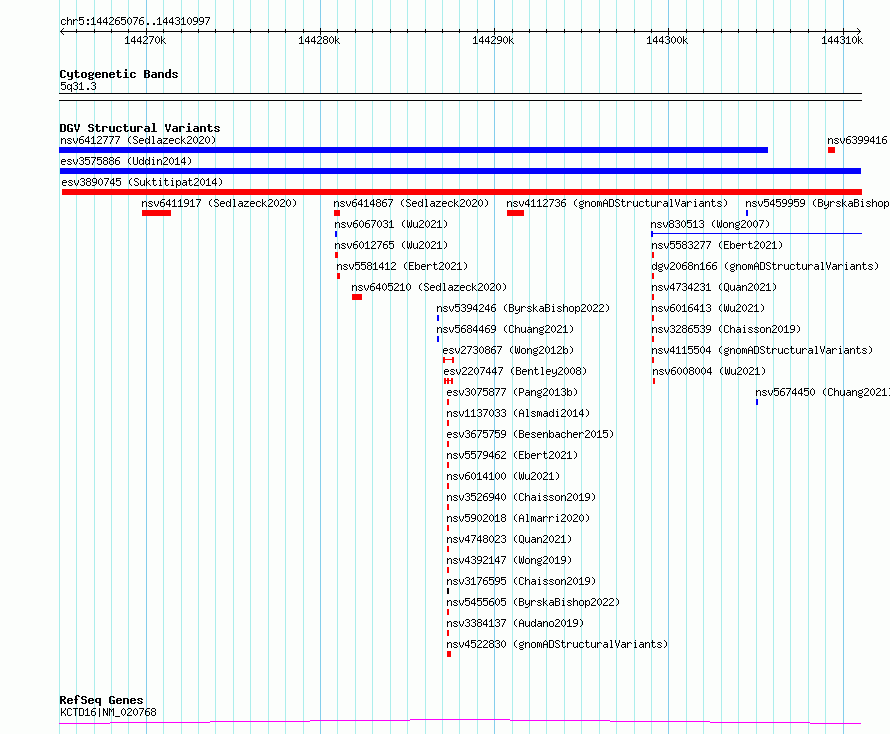Screen dimensions: 890x734
Task: Select the long blue bar for nsv6412777
Action: click(x=413, y=150)
